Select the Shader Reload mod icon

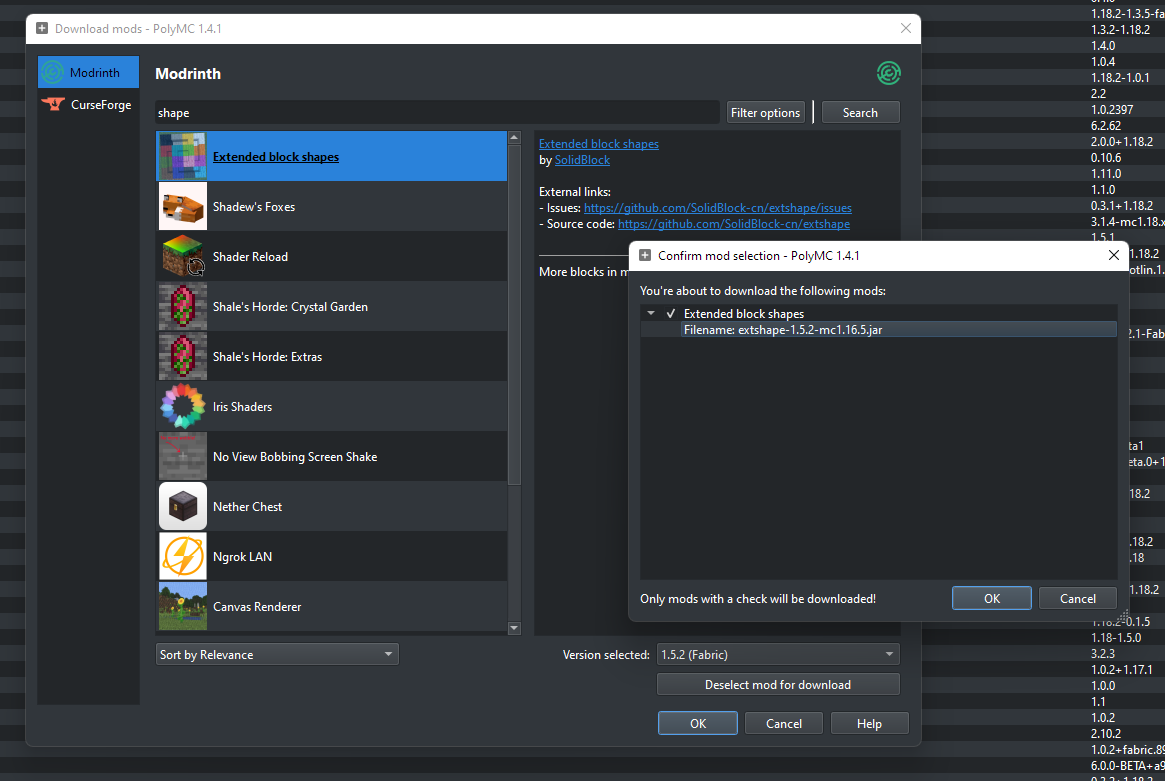click(182, 256)
